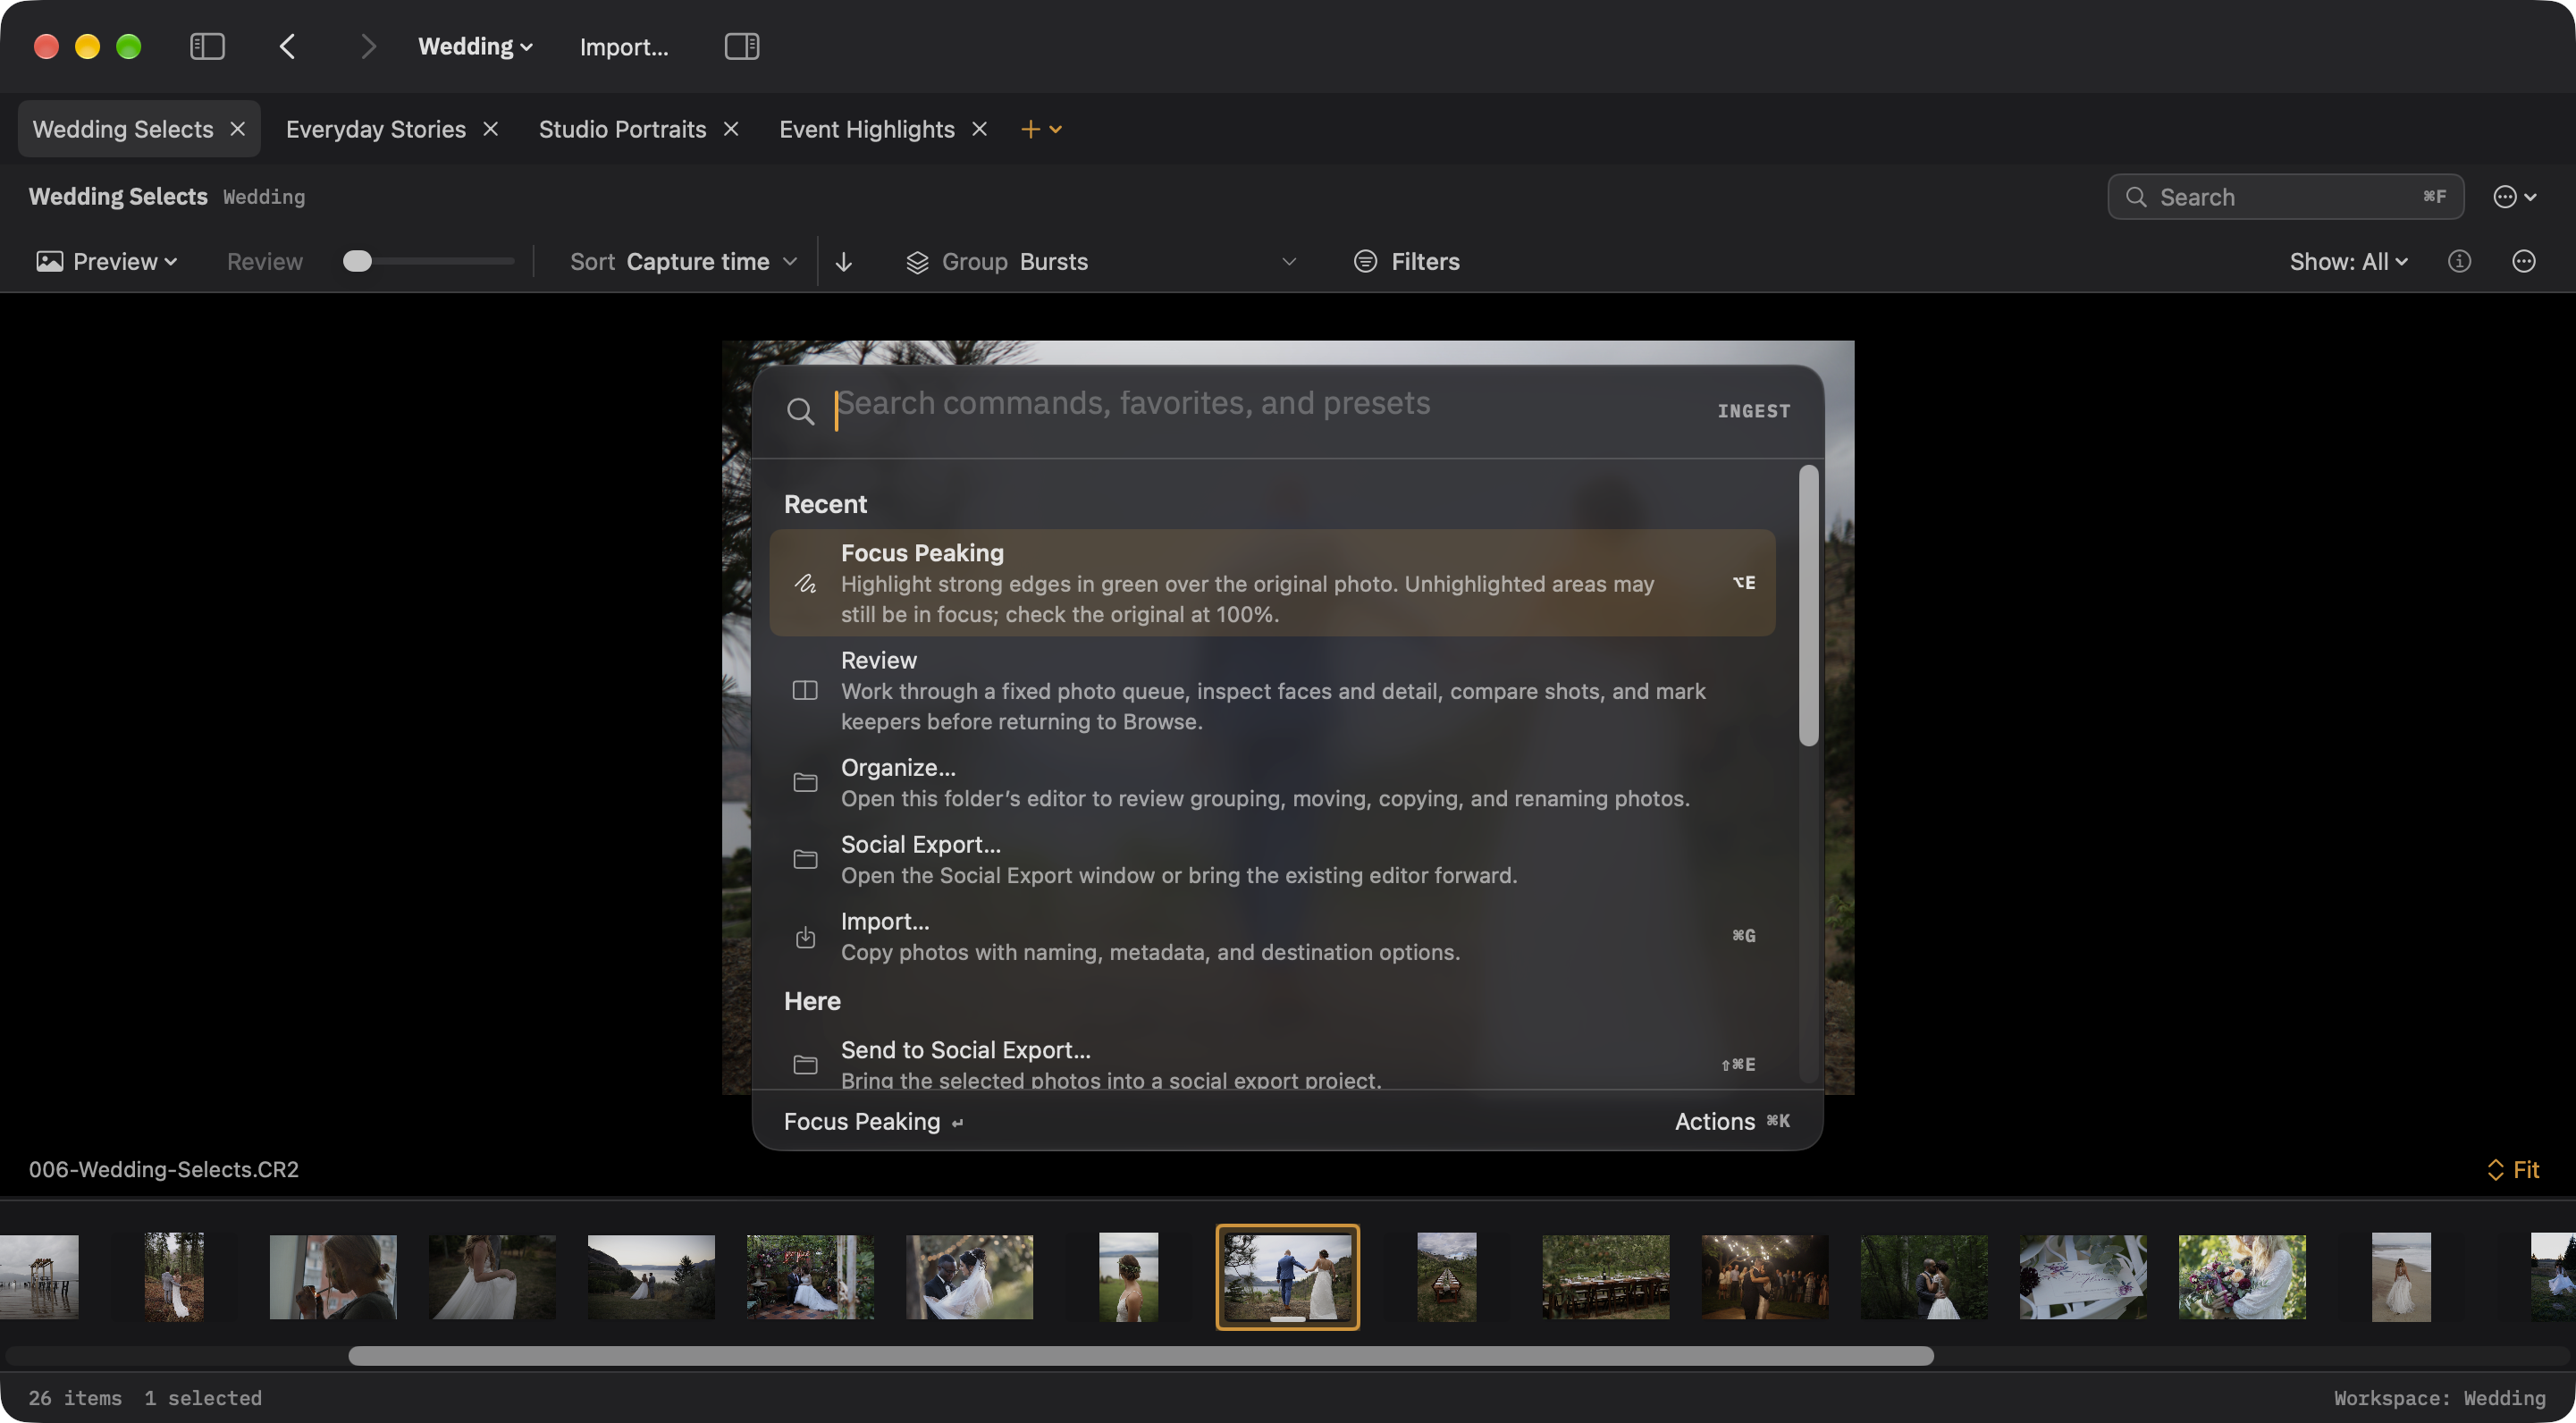This screenshot has height=1423, width=2576.
Task: Select the Review command in the palette
Action: point(1272,690)
